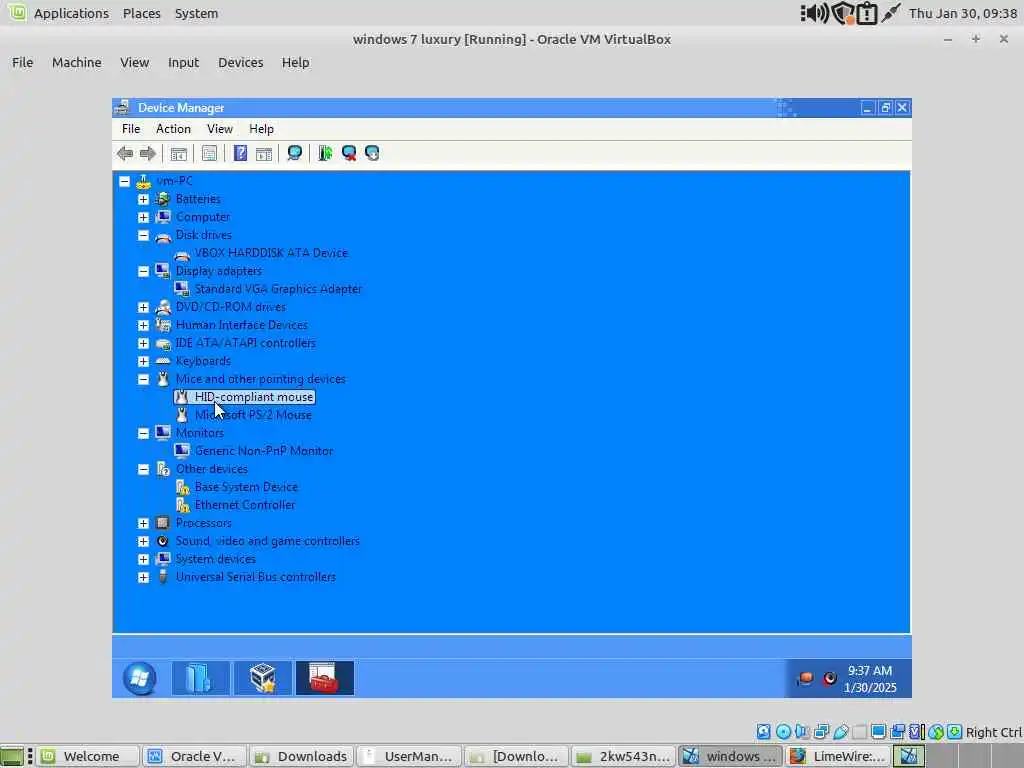This screenshot has width=1024, height=768.
Task: Switch to the LimeWire taskbar window
Action: [x=838, y=756]
